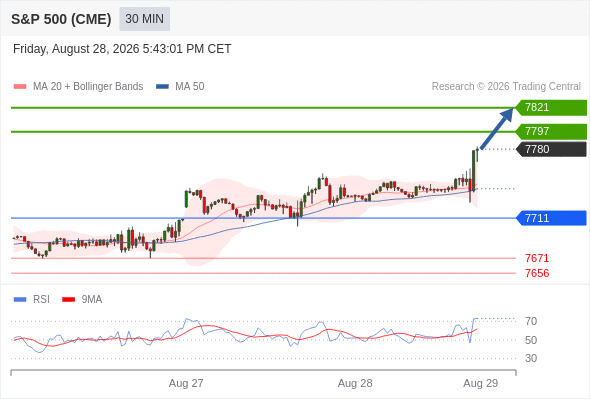Screen dimensions: 590x400
Task: Click the blue 7711 pivot label
Action: pos(551,218)
